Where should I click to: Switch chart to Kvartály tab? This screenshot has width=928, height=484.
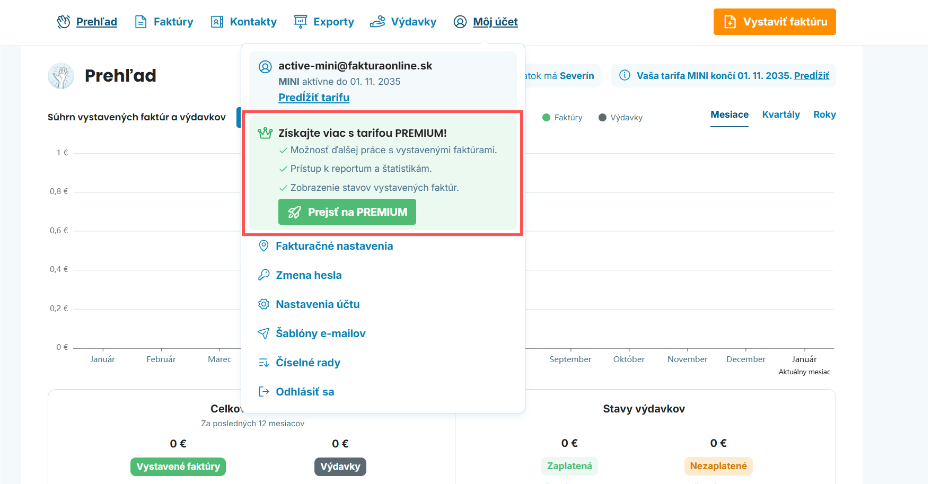pyautogui.click(x=781, y=115)
